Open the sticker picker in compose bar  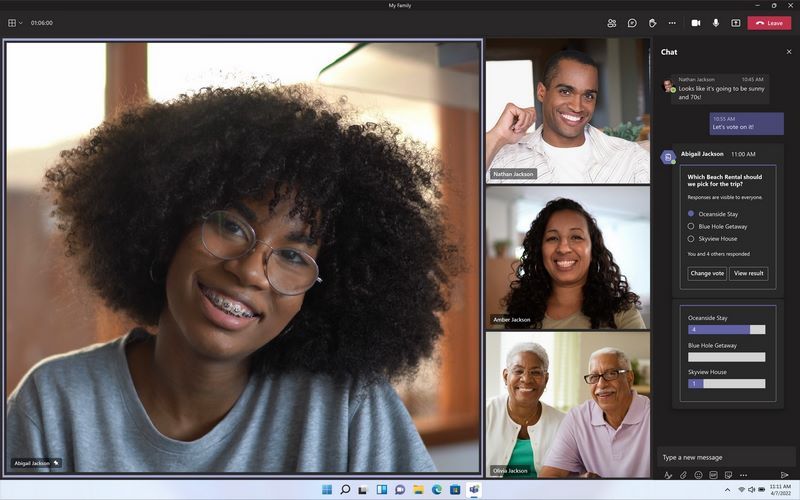coord(728,475)
